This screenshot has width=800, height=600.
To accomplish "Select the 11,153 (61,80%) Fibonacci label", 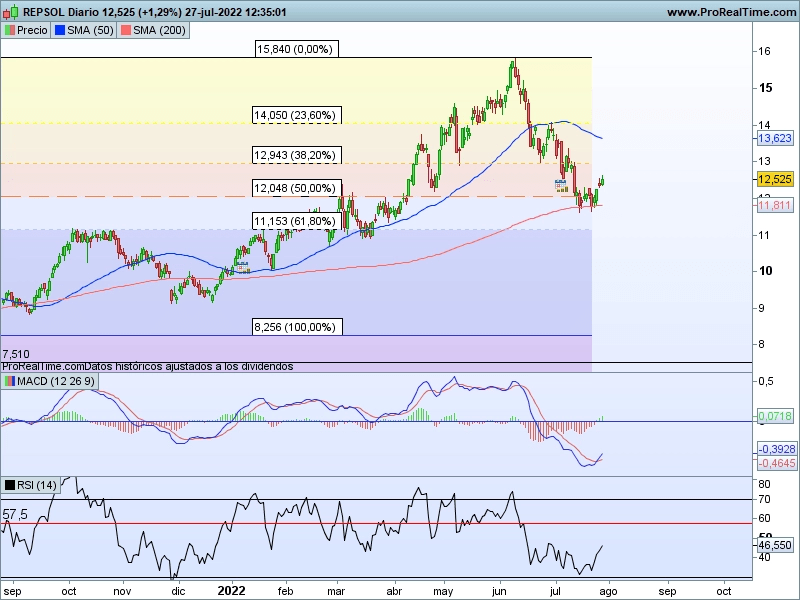I will [295, 221].
